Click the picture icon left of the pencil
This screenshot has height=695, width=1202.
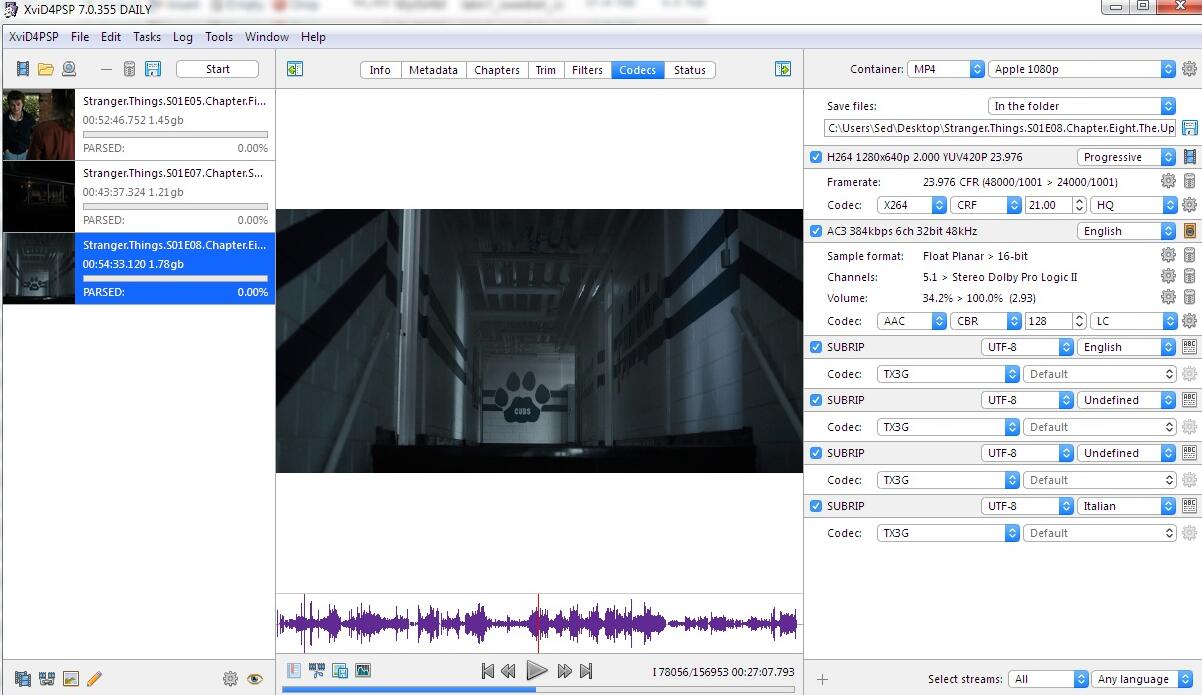(70, 679)
